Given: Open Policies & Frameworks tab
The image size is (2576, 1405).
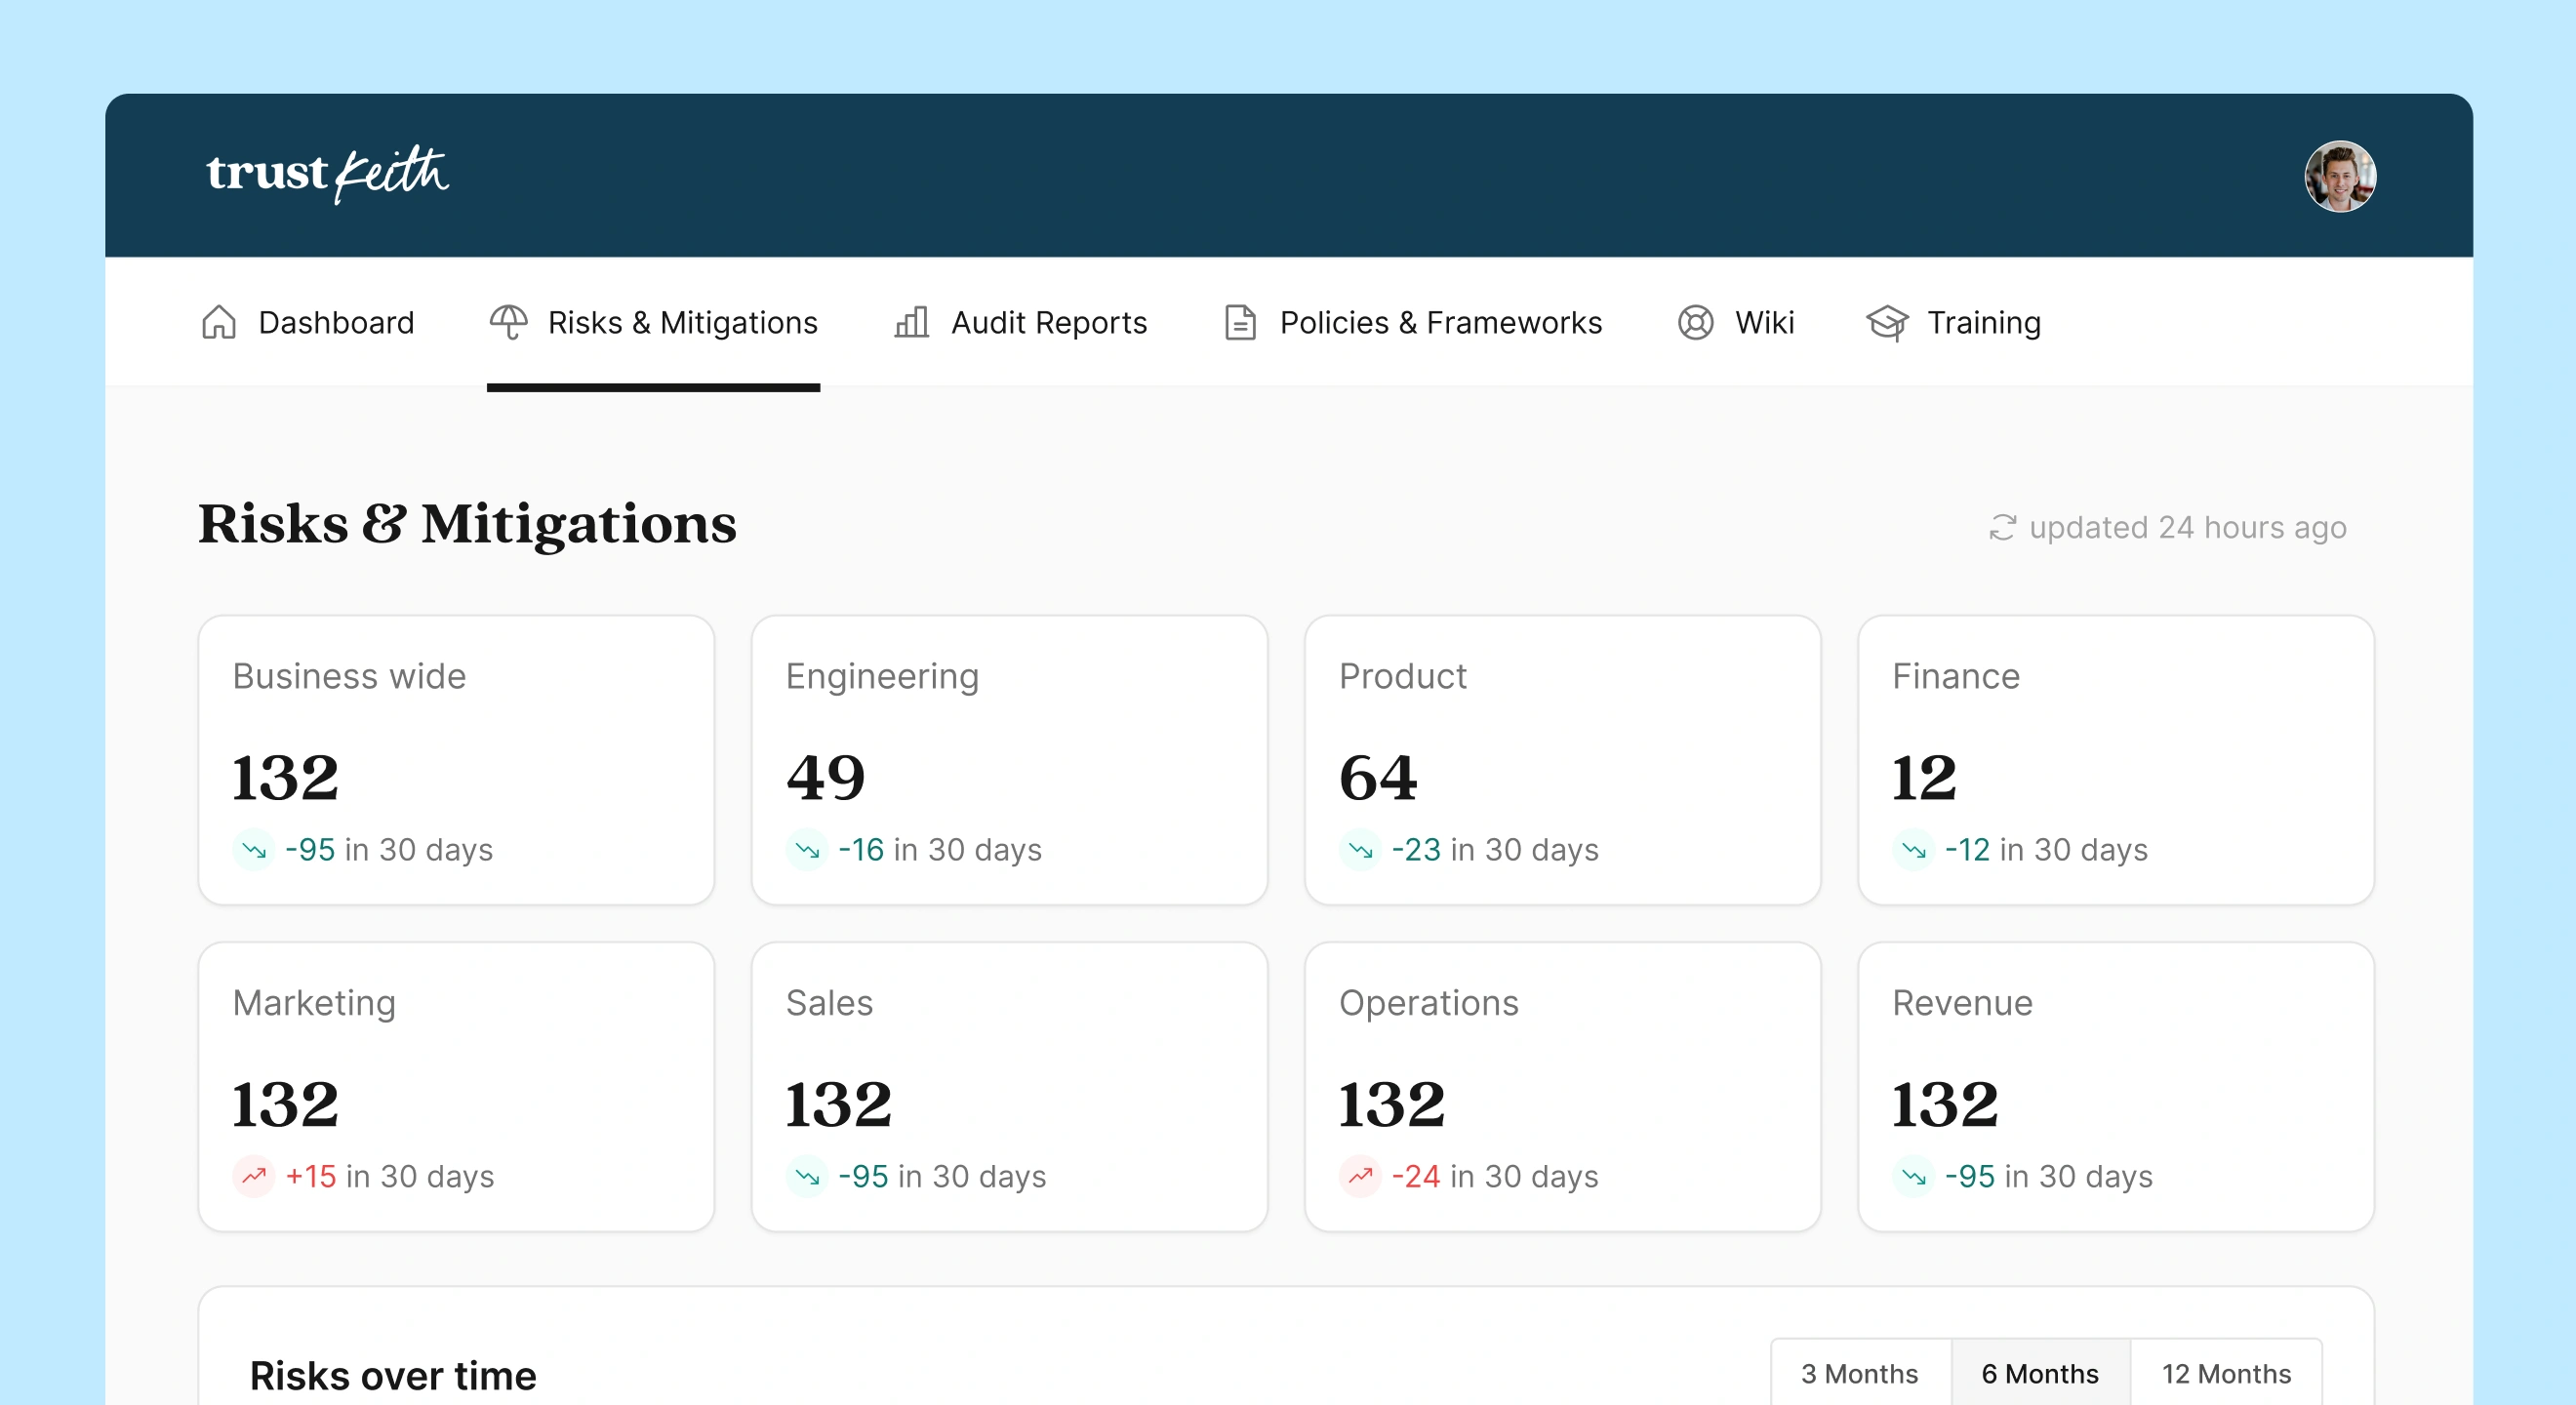Looking at the screenshot, I should pyautogui.click(x=1412, y=322).
